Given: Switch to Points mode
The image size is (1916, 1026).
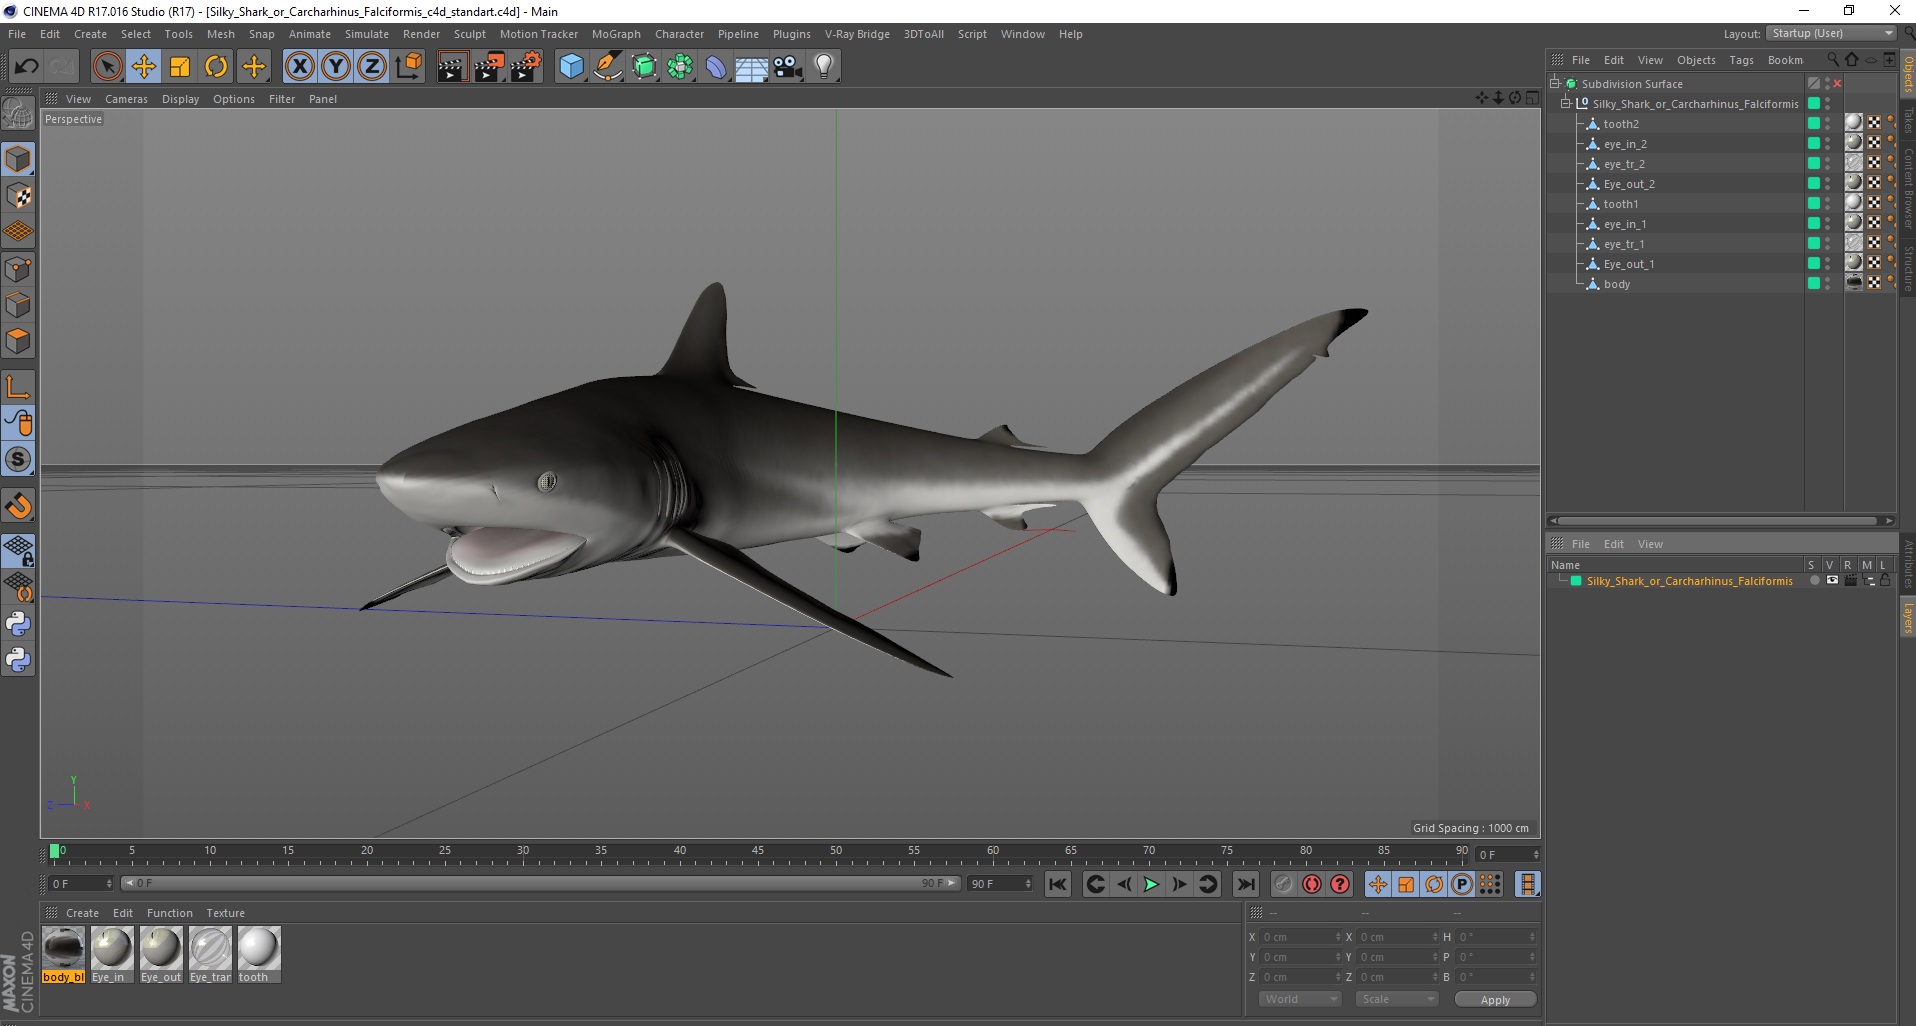Looking at the screenshot, I should point(18,269).
